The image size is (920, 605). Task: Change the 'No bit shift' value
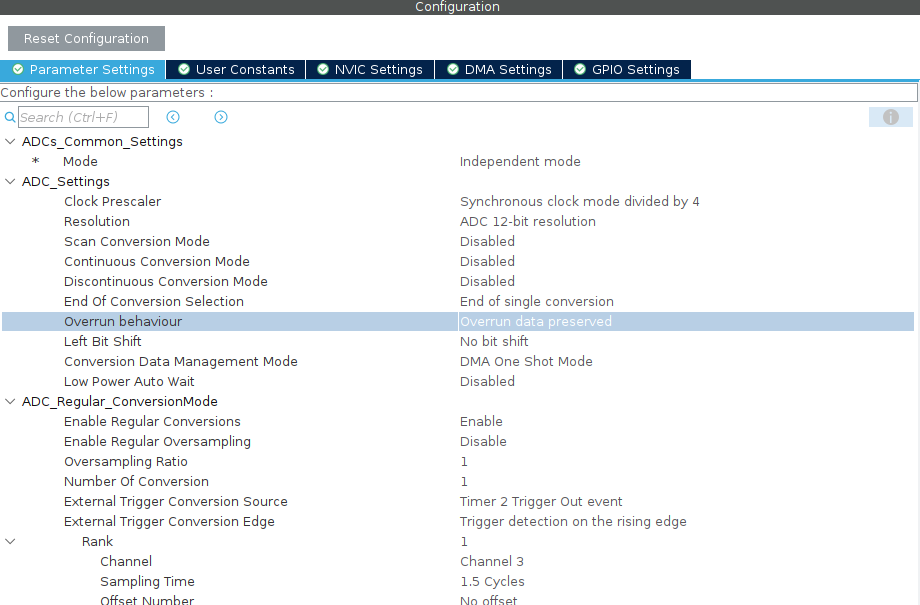494,342
